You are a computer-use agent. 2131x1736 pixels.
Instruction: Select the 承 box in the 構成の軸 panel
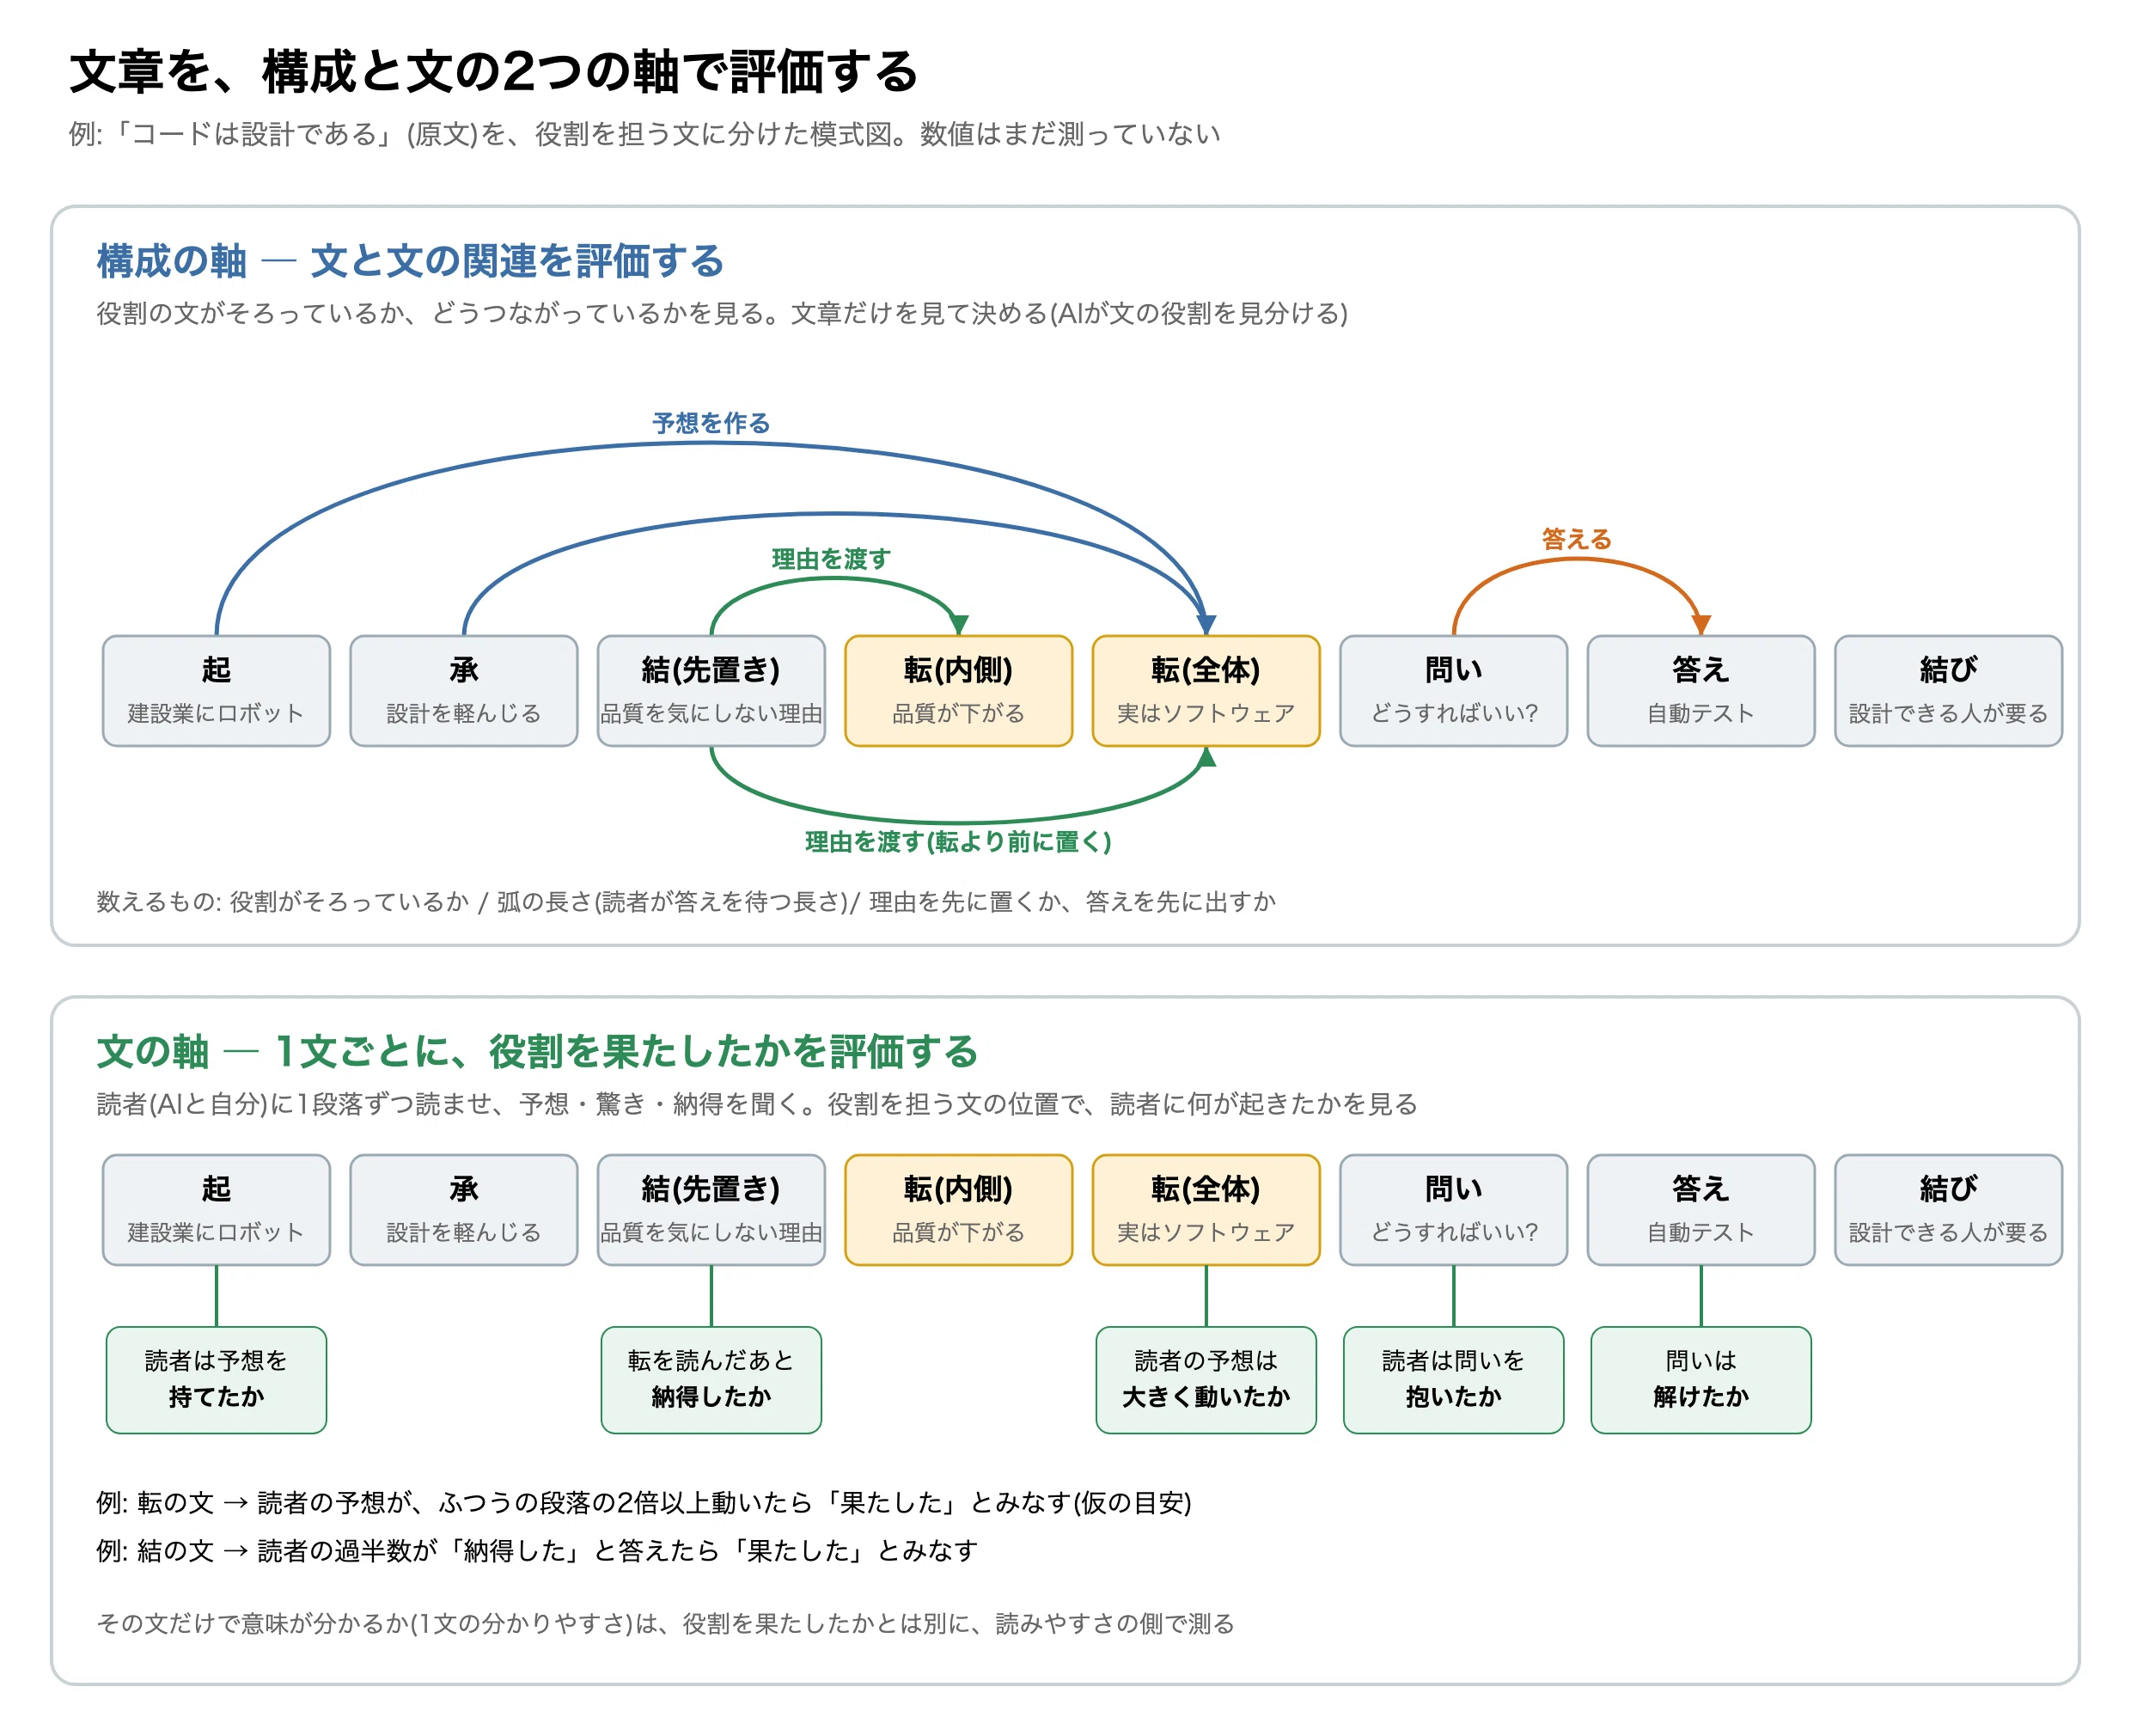(463, 690)
